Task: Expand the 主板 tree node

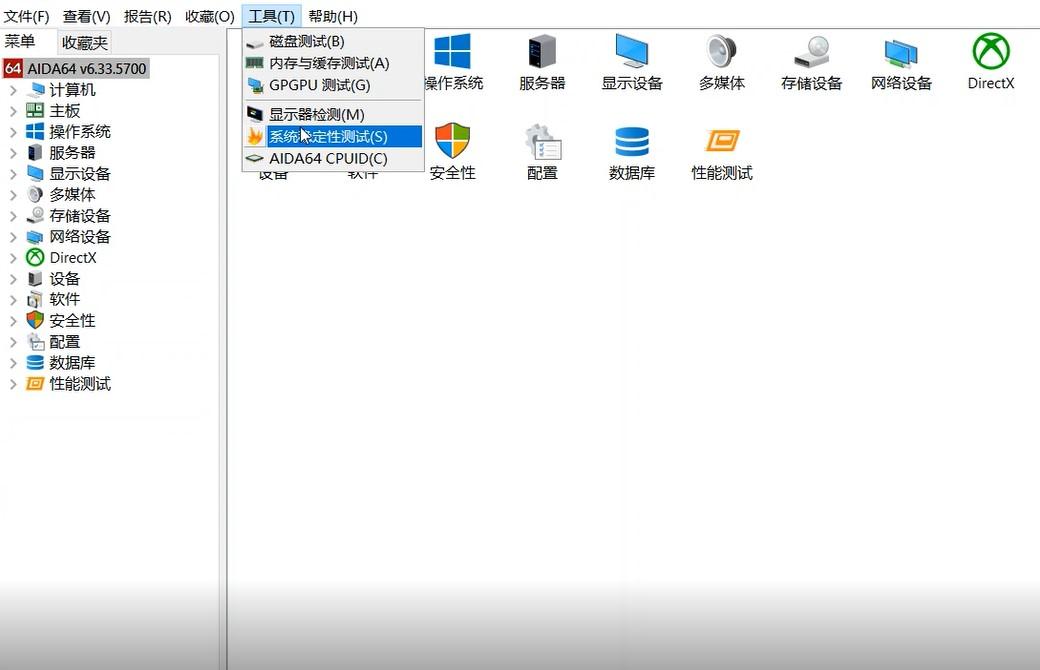Action: coord(13,111)
